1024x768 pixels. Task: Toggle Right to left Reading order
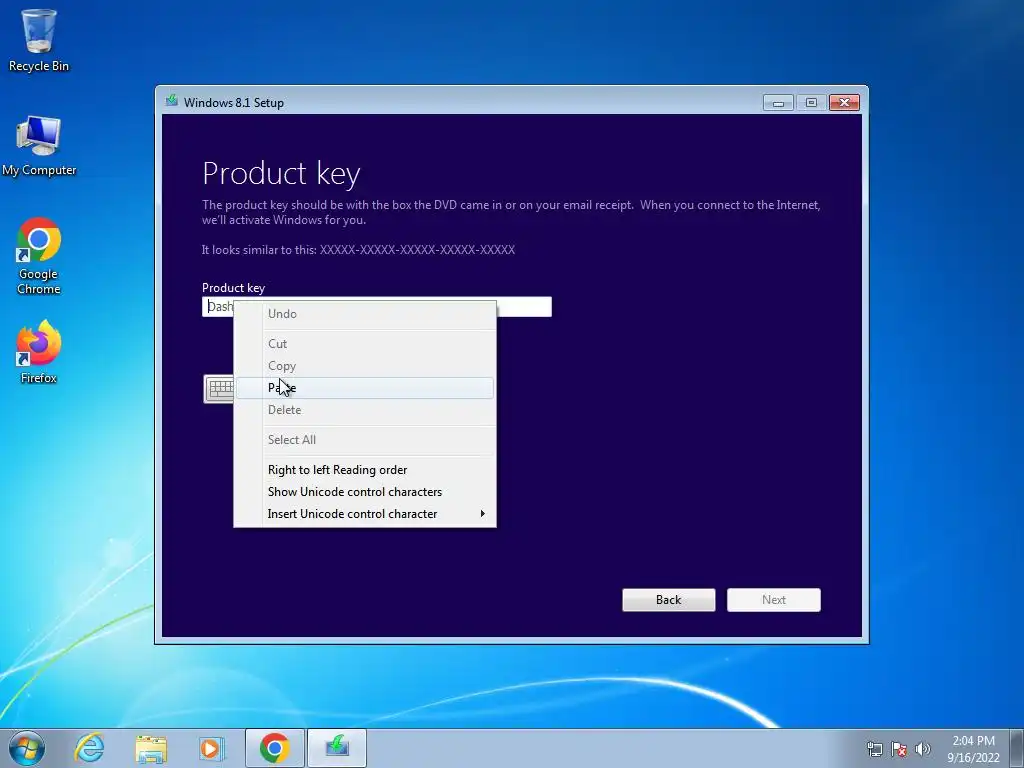tap(364, 470)
